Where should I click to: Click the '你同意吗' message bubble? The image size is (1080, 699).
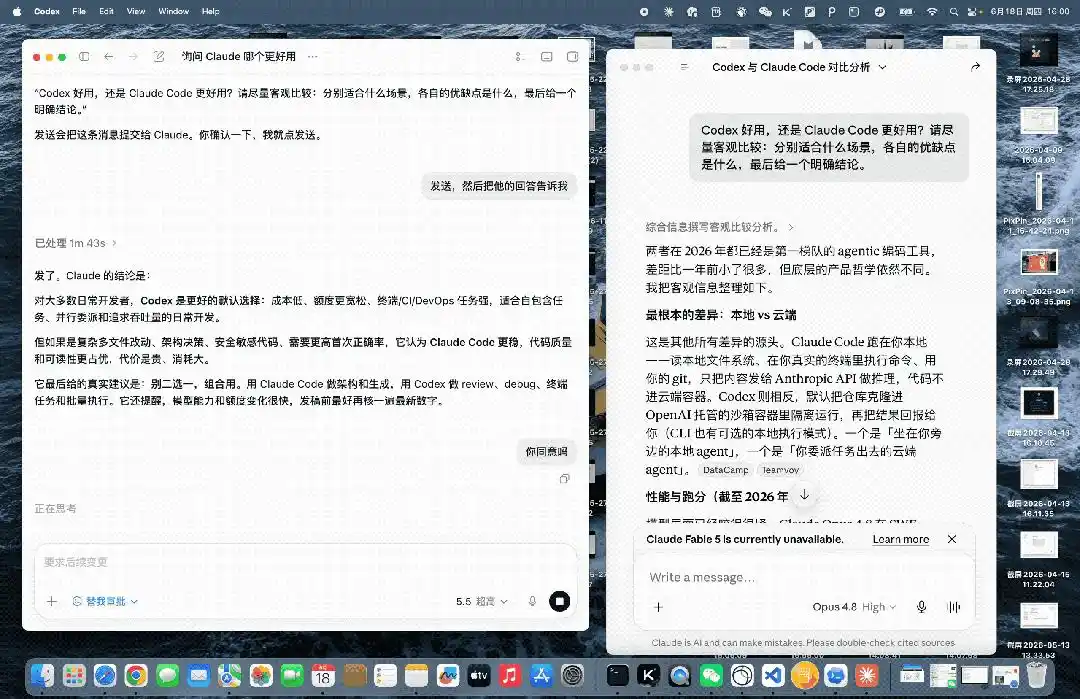(546, 452)
